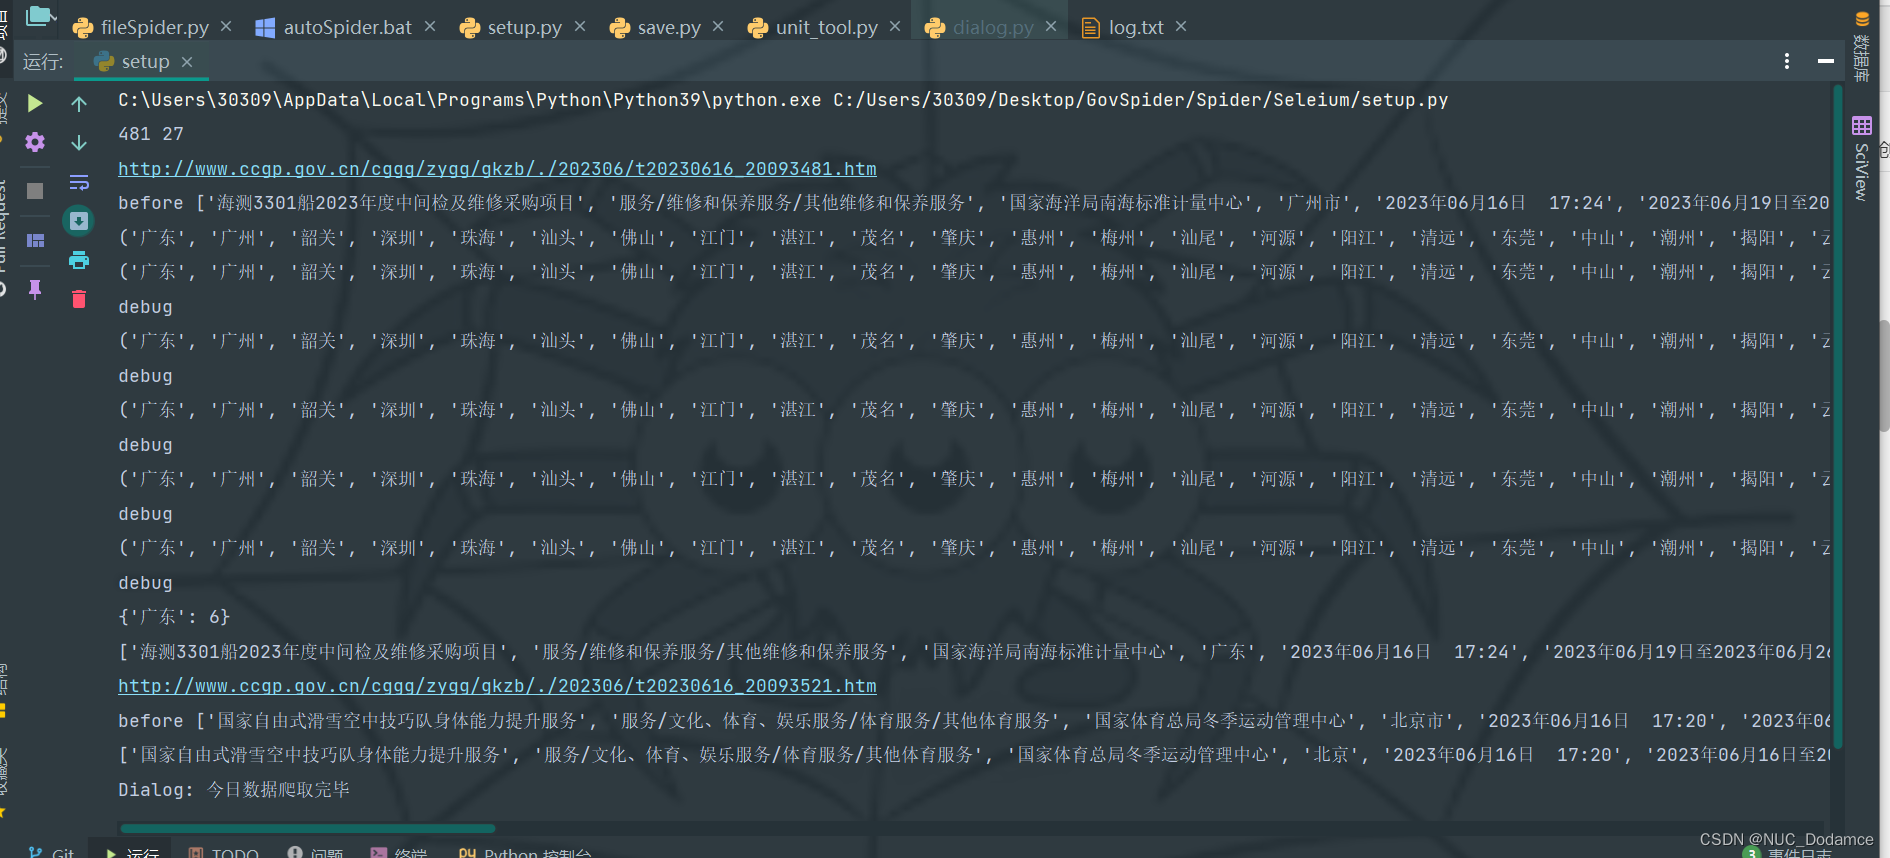Close the unit_tool.py tab
This screenshot has height=858, width=1890.
tap(895, 26)
